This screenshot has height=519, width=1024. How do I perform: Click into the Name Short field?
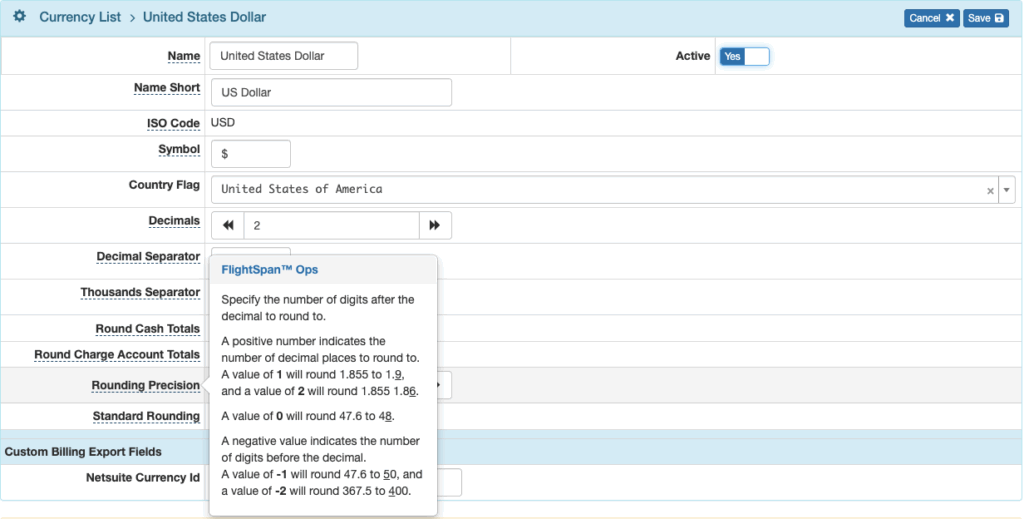click(331, 93)
